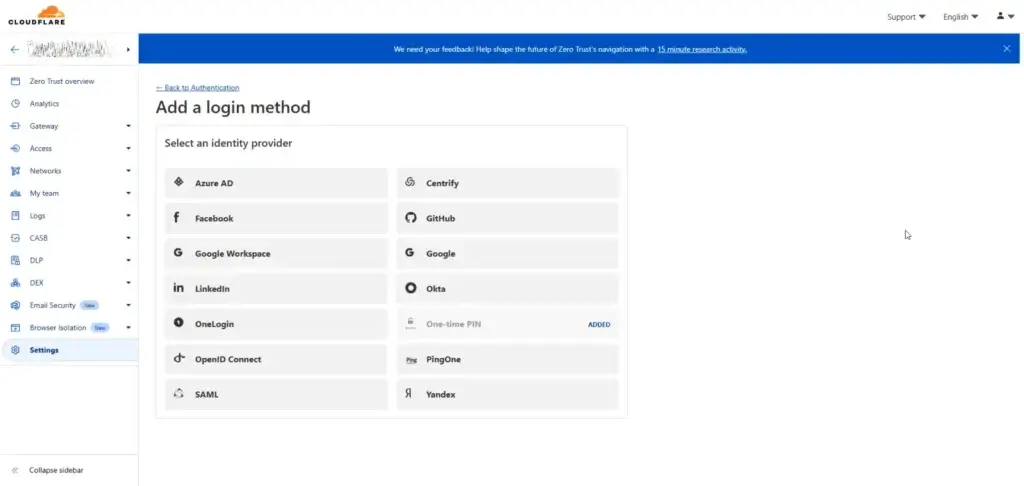Click the Yandex Я icon
Screen dimensions: 1024x486
point(409,394)
